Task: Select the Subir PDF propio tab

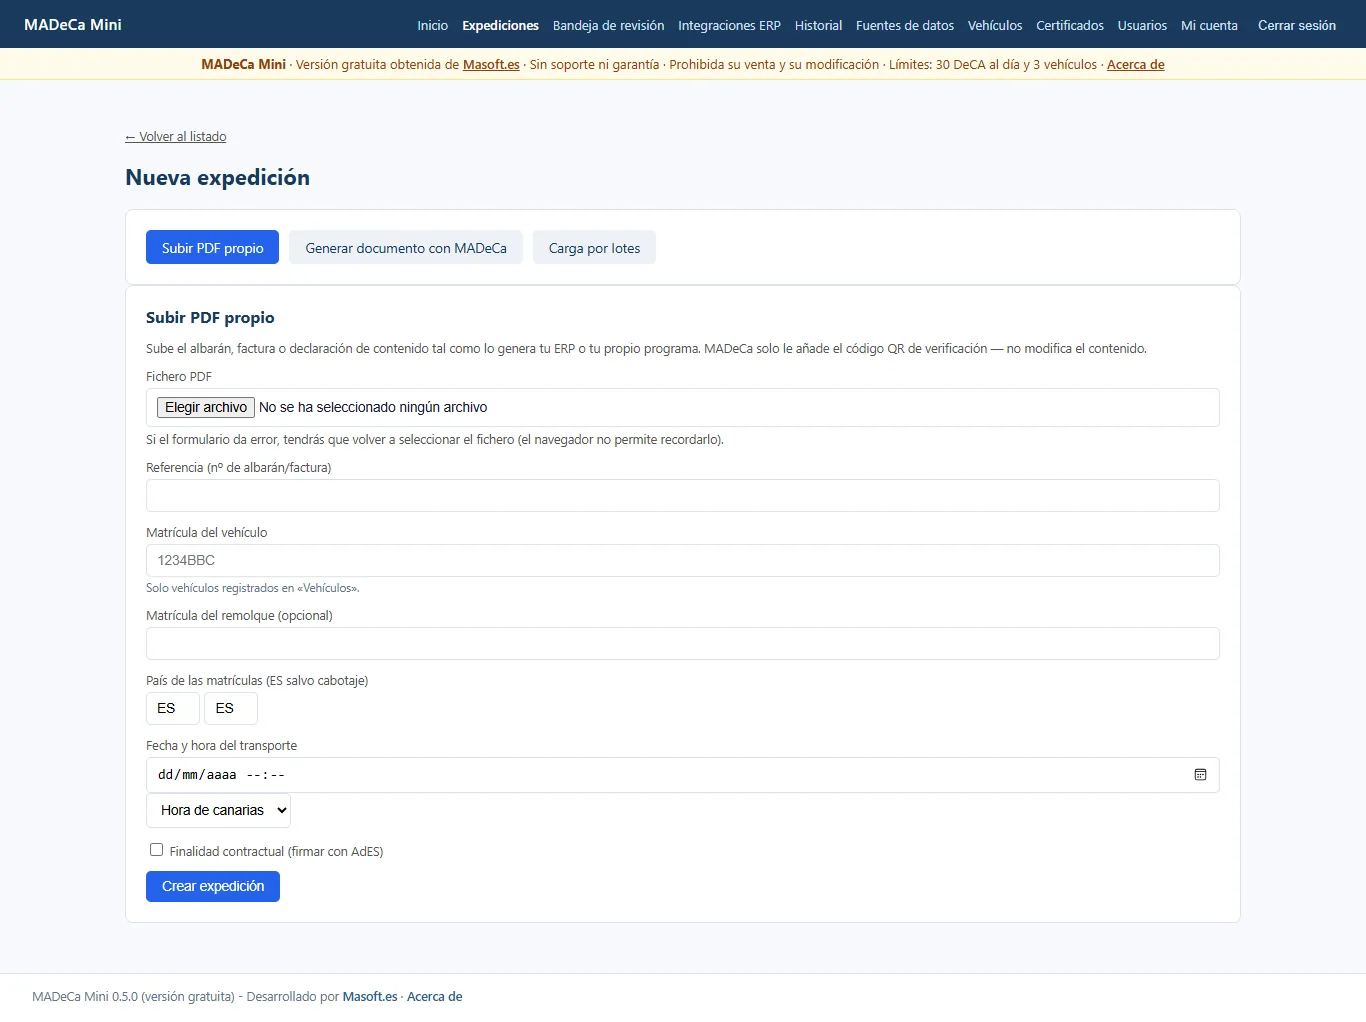Action: [212, 248]
